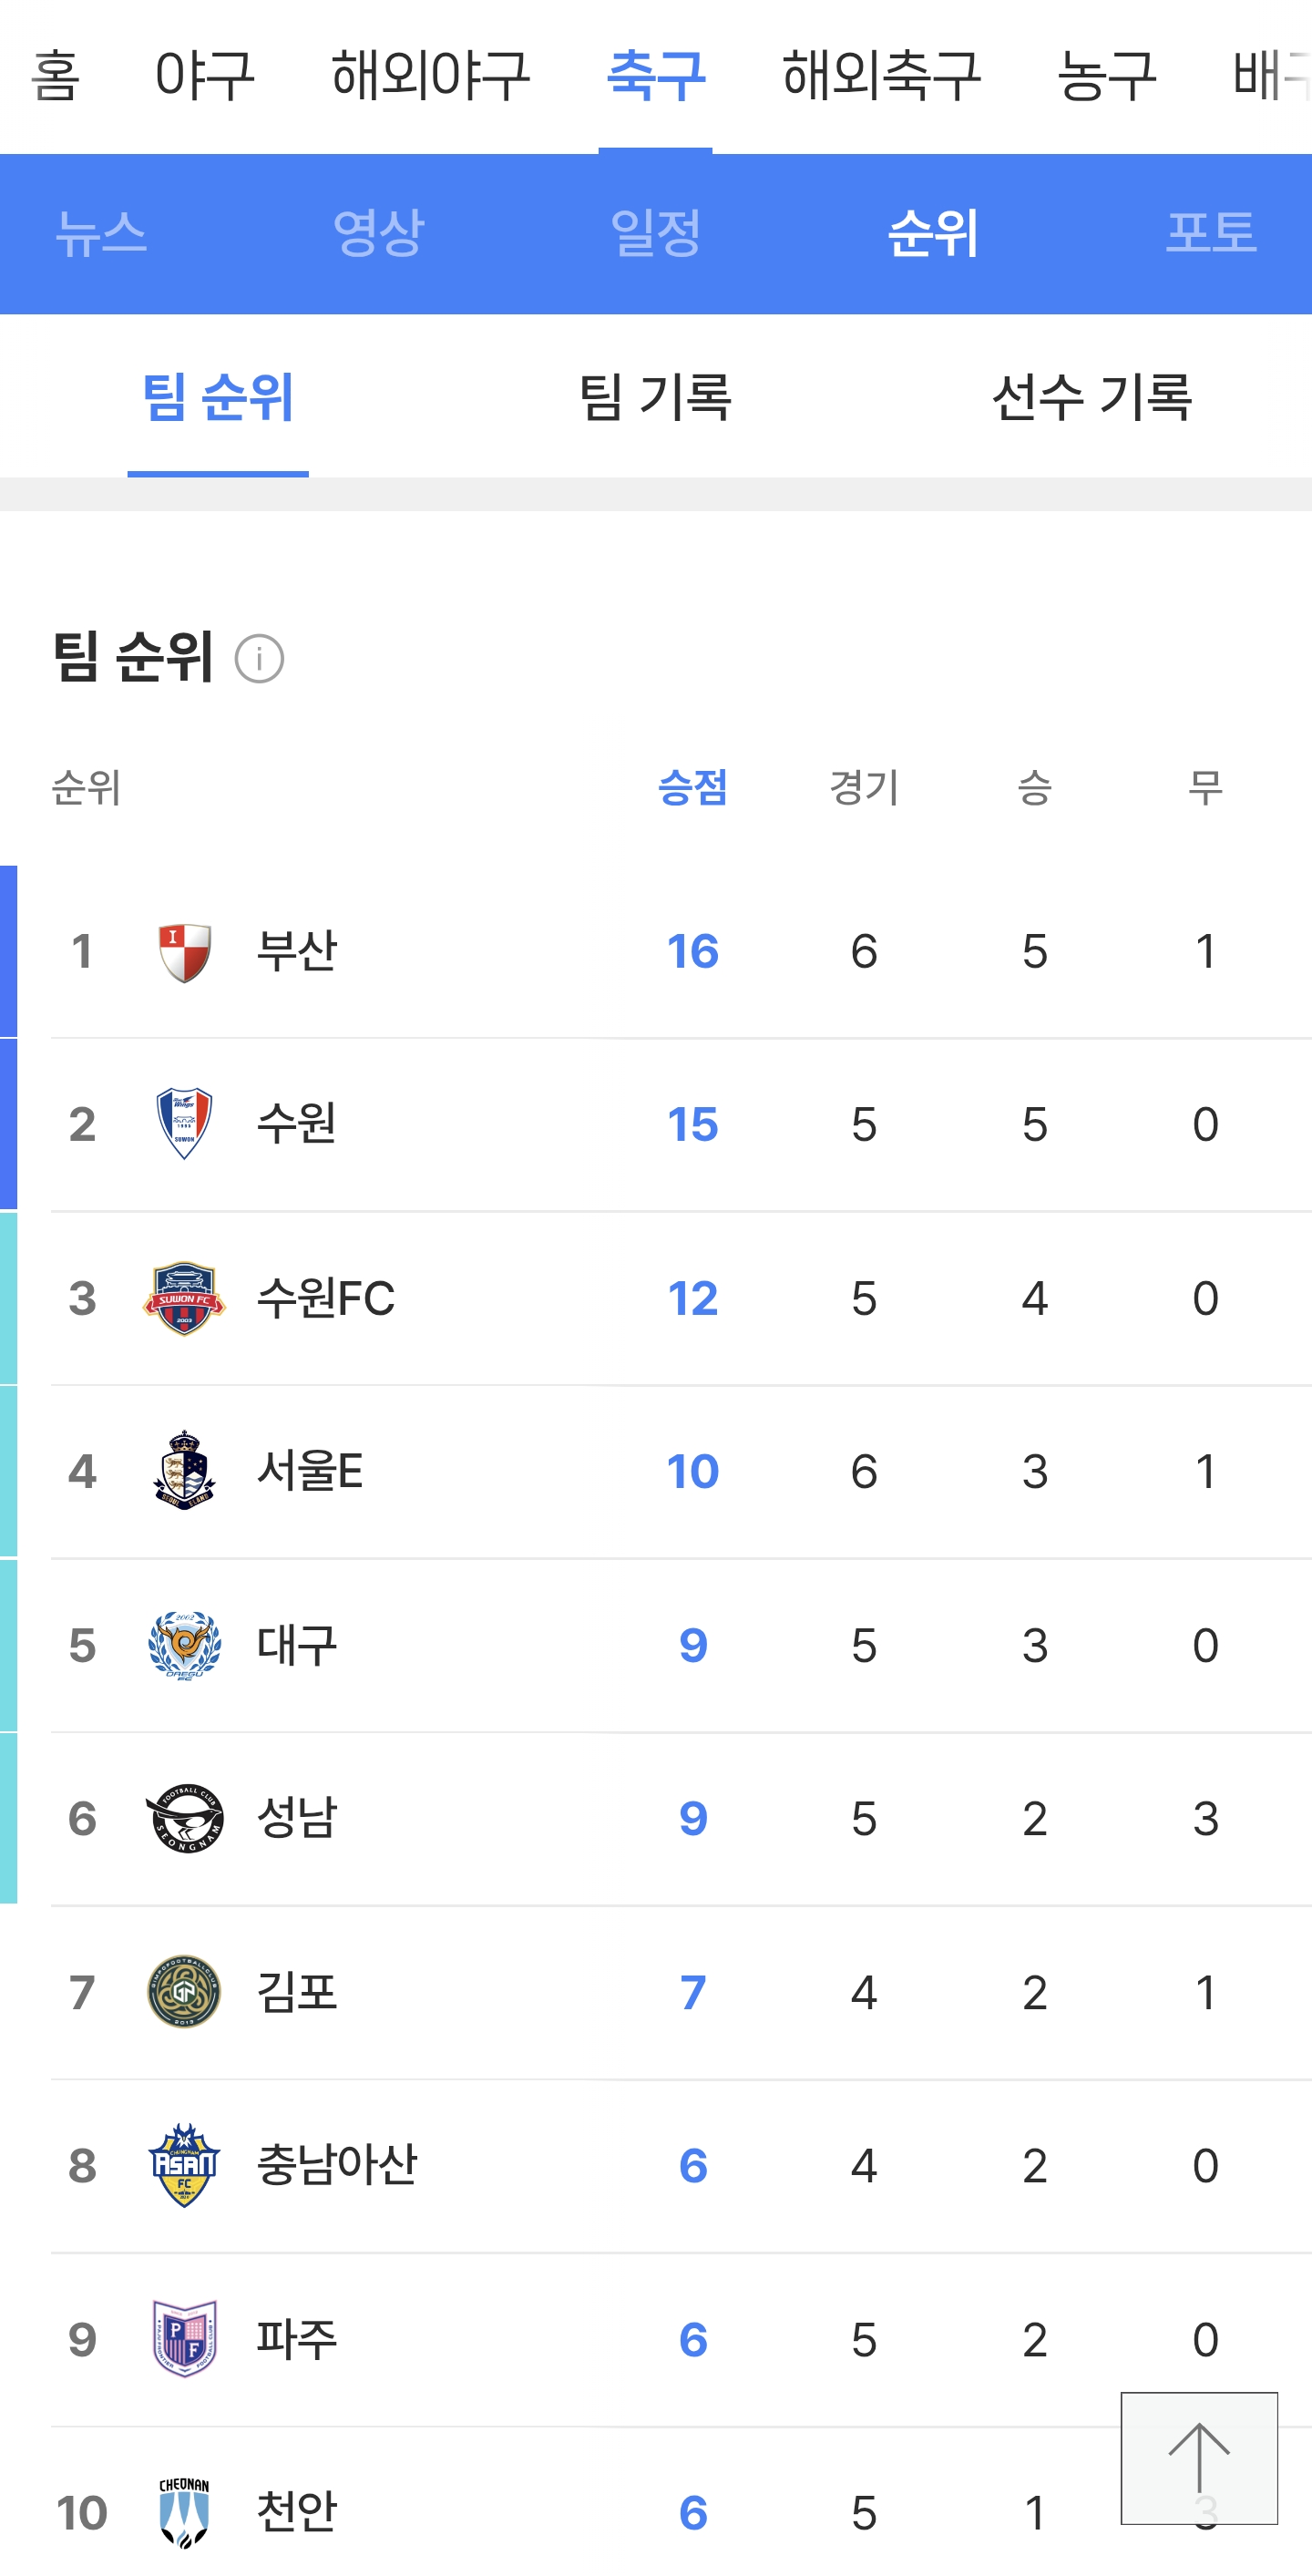Open the 일정 schedule tab

click(x=655, y=233)
